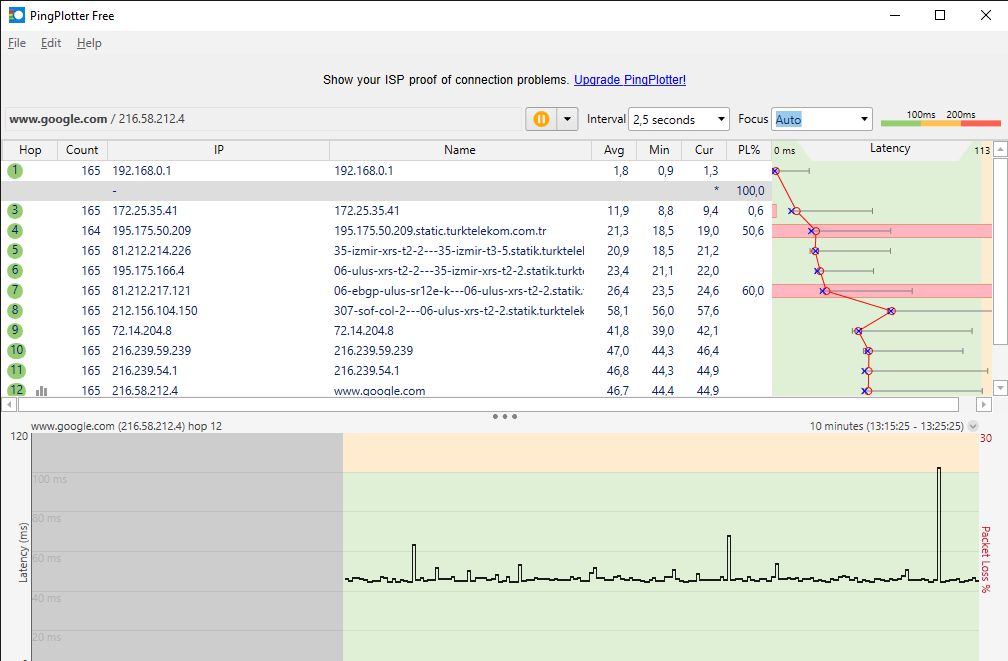This screenshot has width=1008, height=661.
Task: Click the Avg column header
Action: coord(614,150)
